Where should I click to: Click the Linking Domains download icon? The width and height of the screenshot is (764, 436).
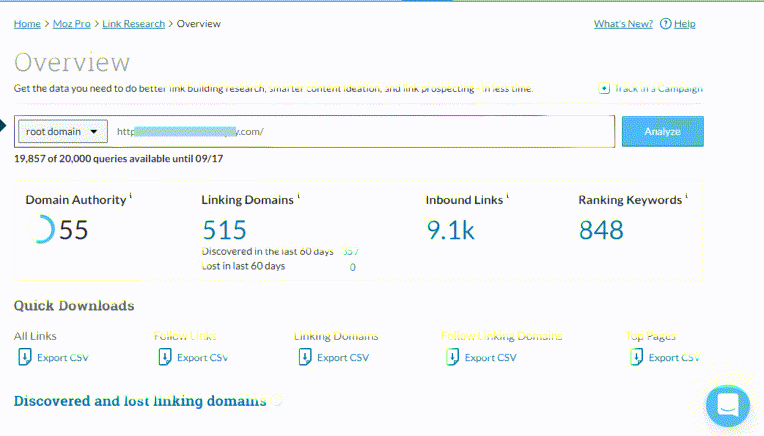click(x=305, y=357)
